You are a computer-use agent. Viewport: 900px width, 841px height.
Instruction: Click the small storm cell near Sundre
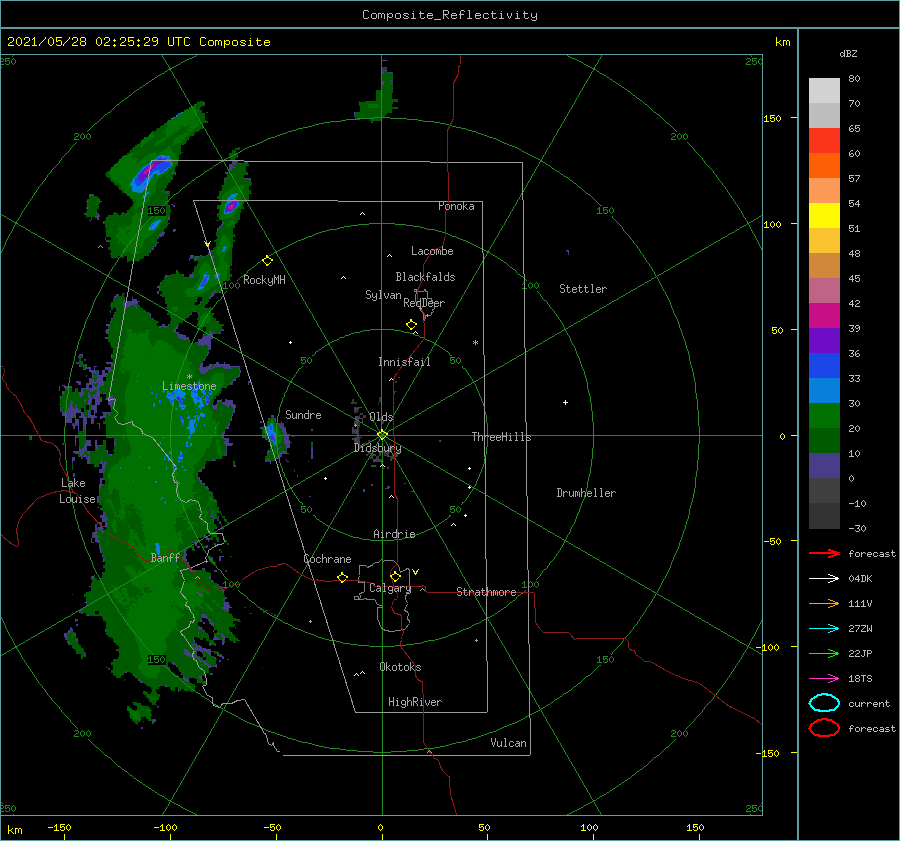(275, 437)
